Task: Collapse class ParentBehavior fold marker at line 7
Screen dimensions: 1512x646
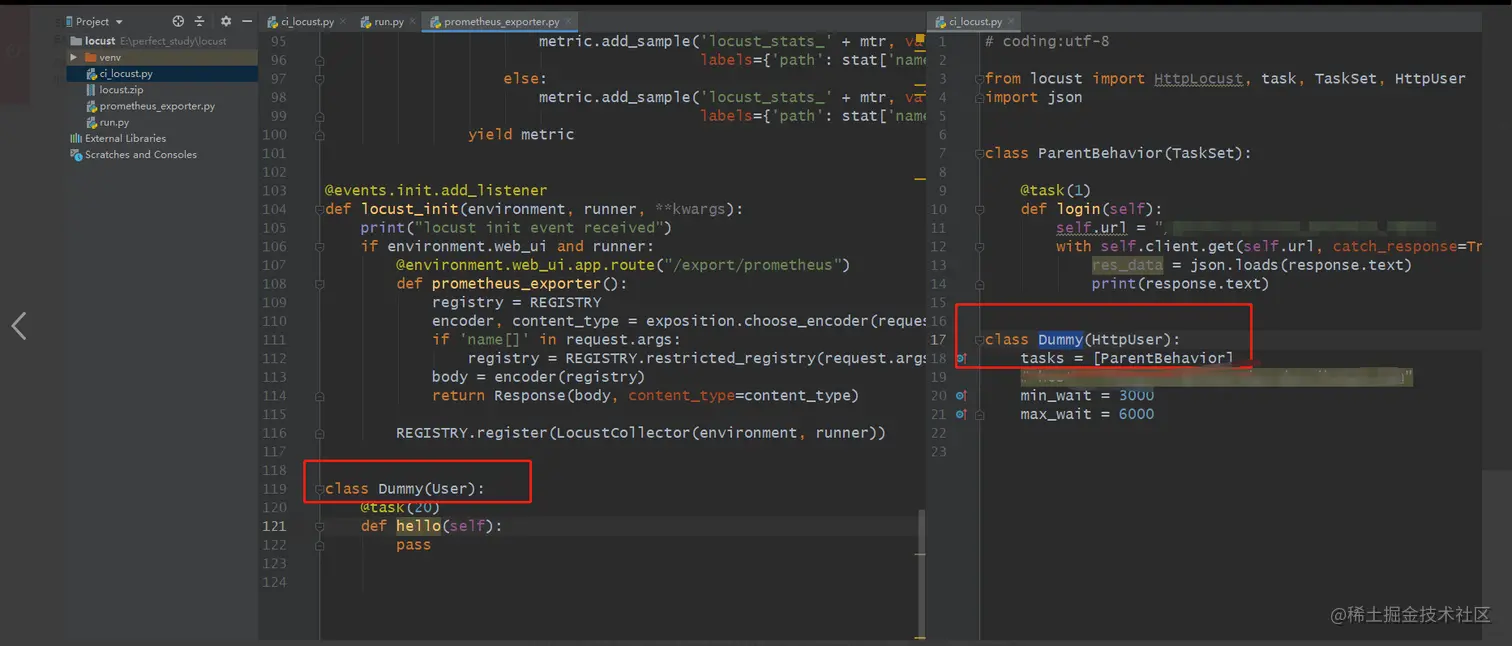Action: (x=979, y=154)
